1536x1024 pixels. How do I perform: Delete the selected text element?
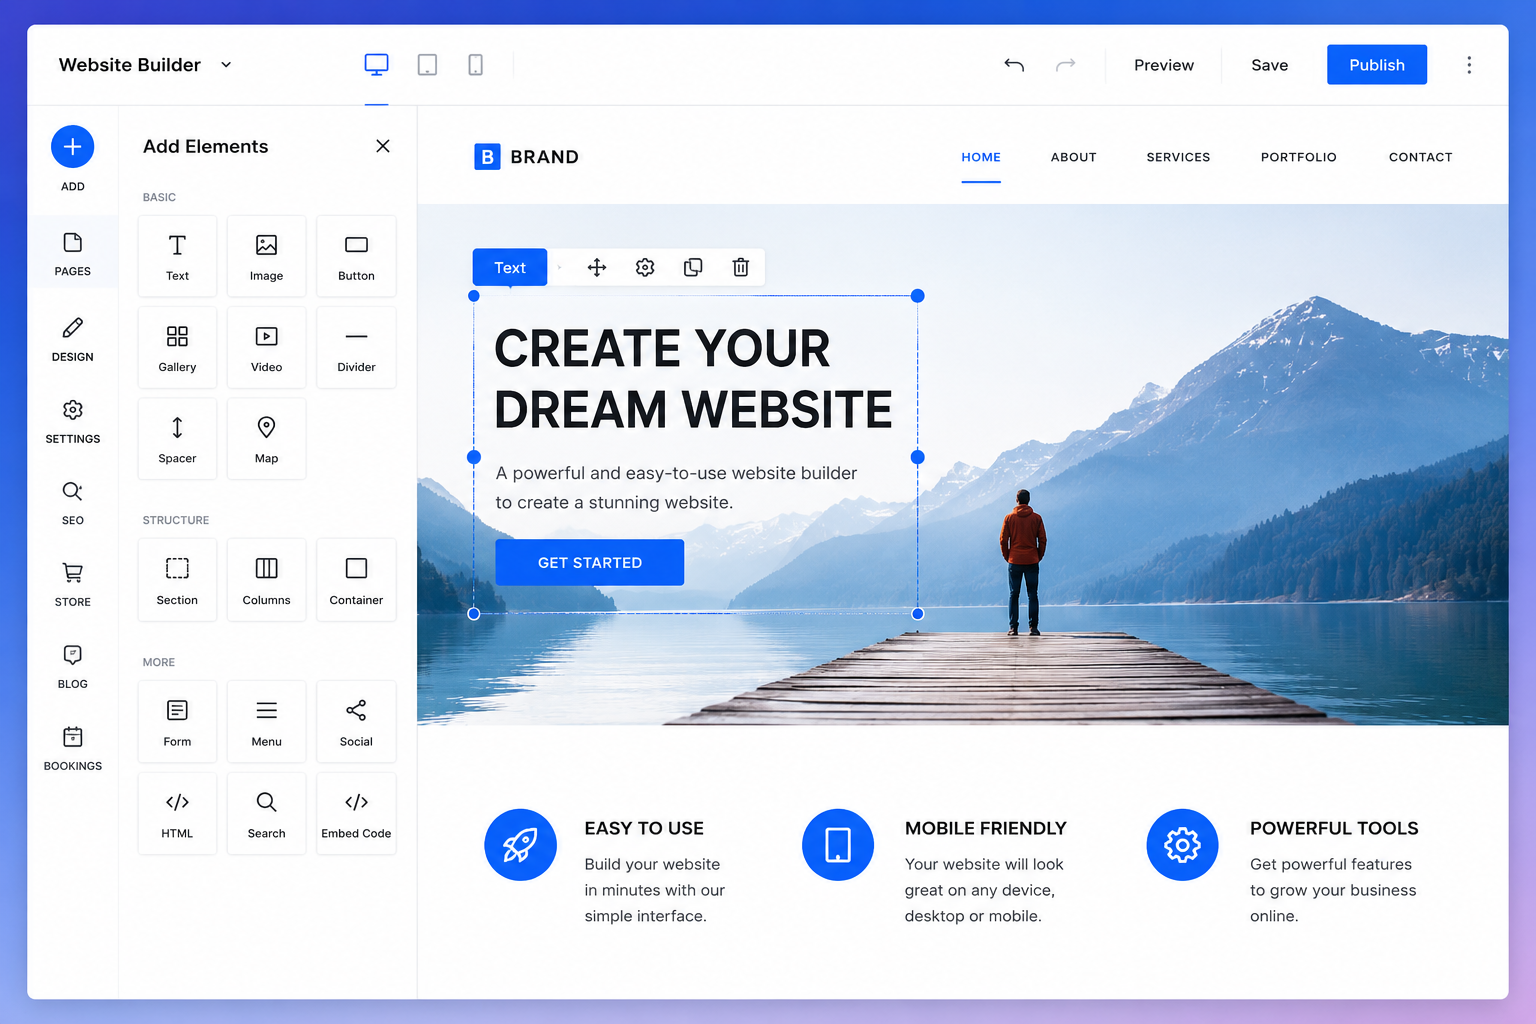(x=741, y=267)
